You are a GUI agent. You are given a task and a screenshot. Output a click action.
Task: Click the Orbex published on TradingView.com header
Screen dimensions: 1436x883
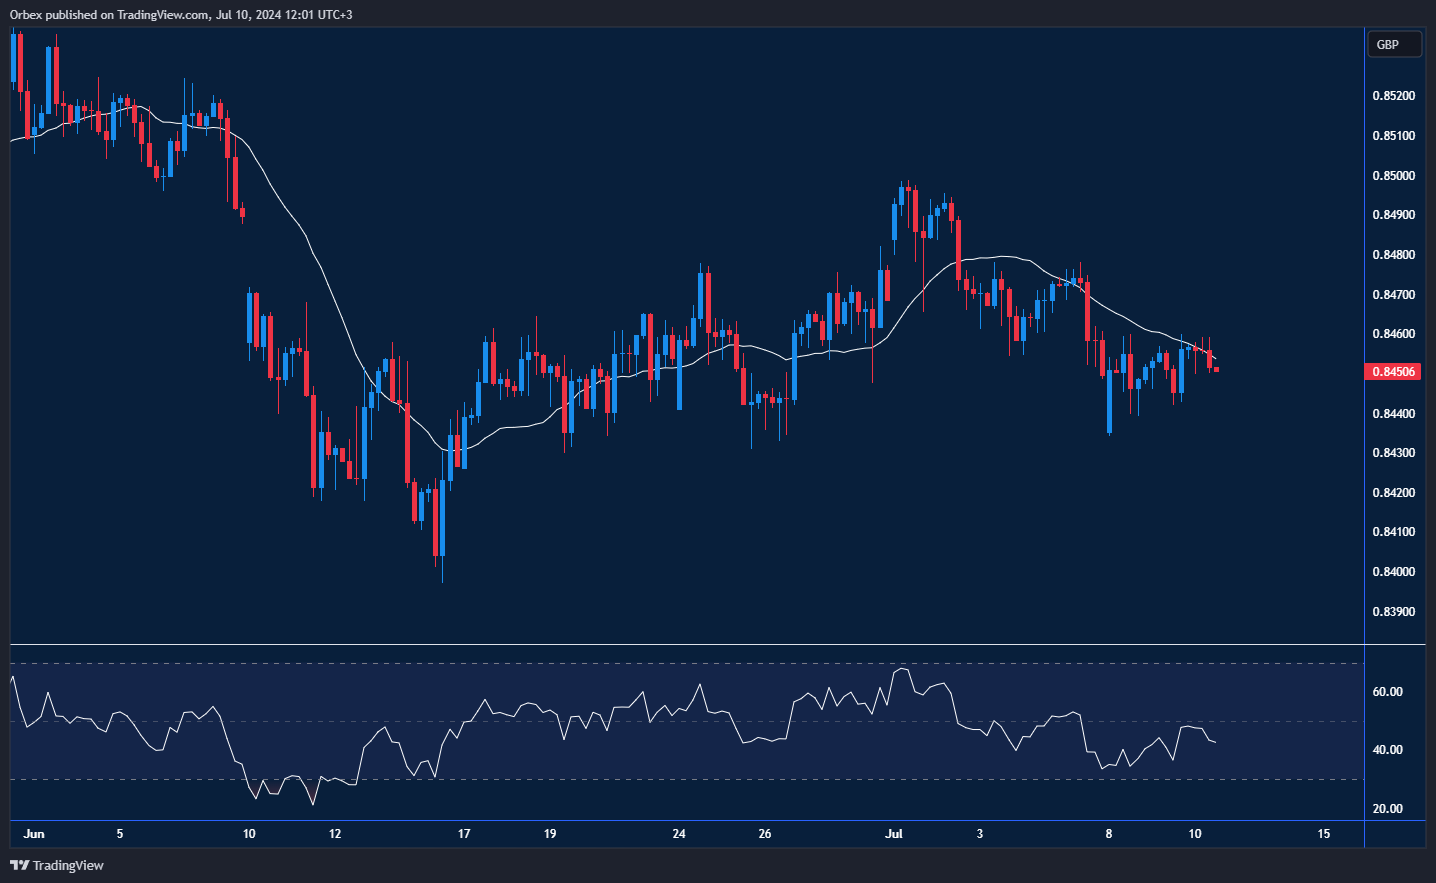tap(181, 15)
